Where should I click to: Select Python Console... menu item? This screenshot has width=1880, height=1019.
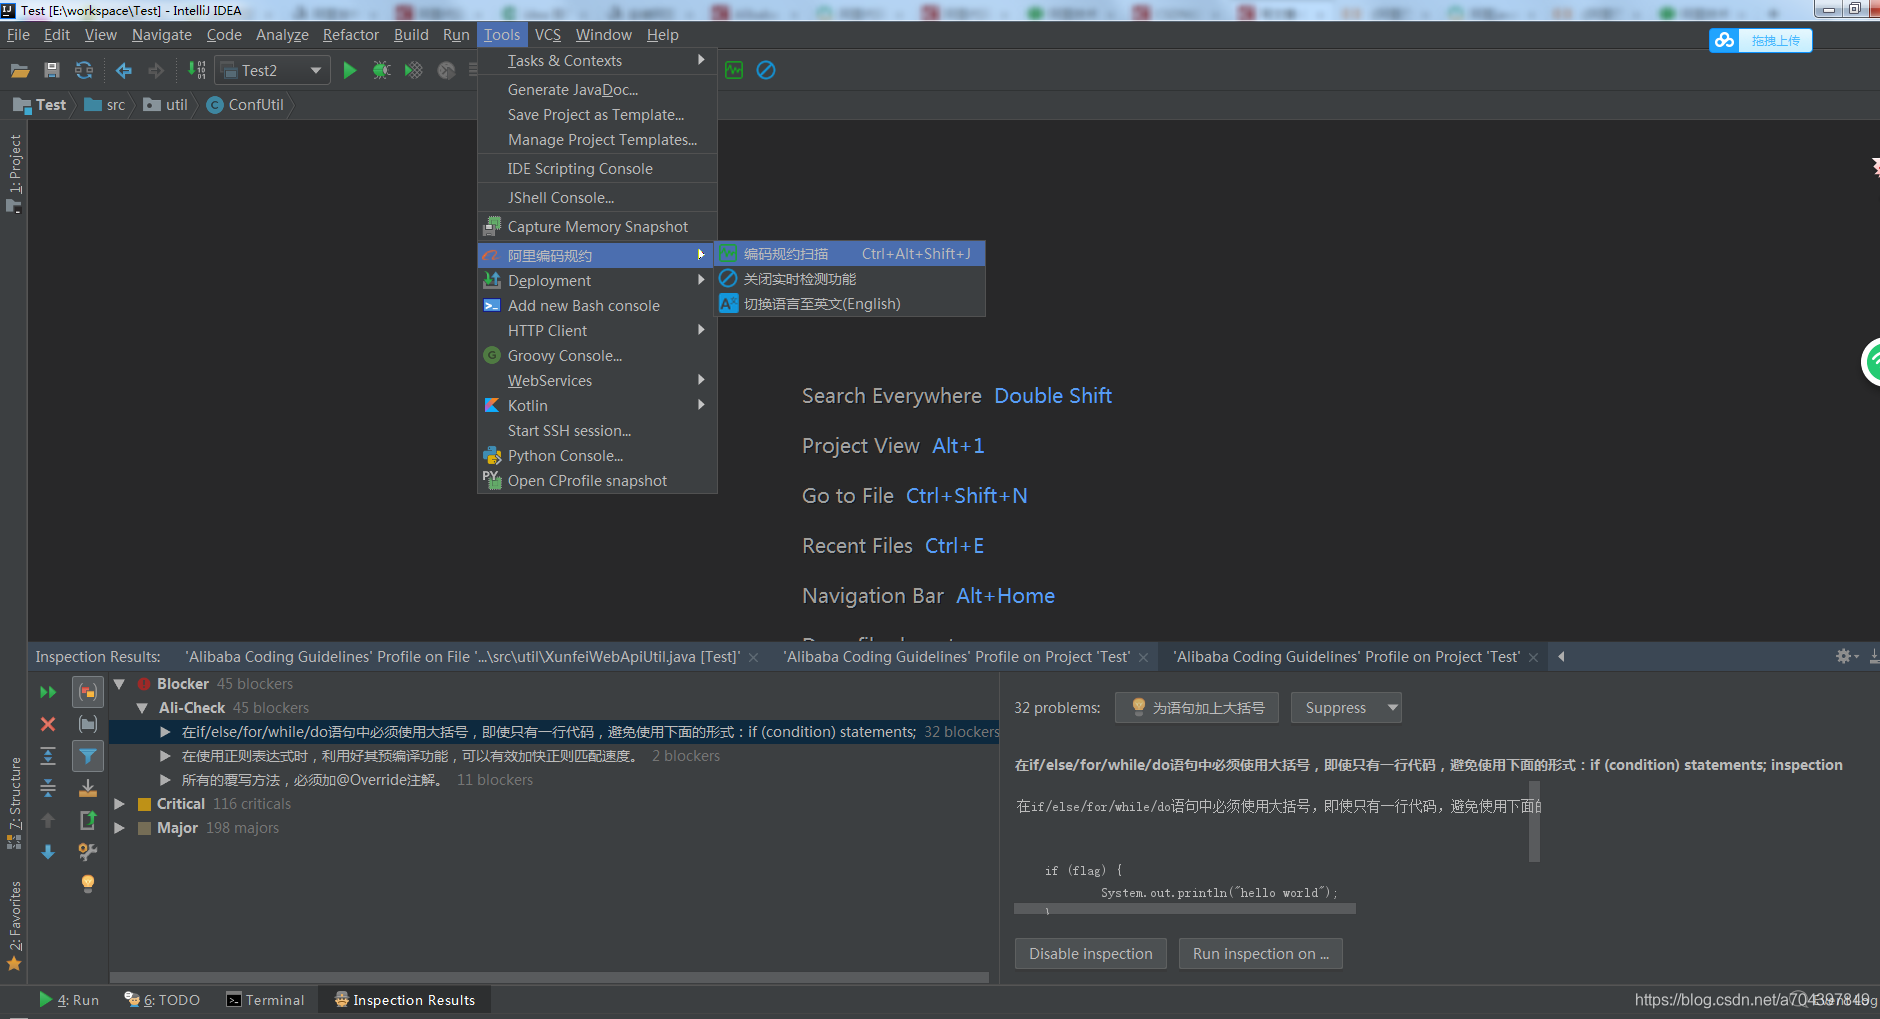click(x=597, y=456)
